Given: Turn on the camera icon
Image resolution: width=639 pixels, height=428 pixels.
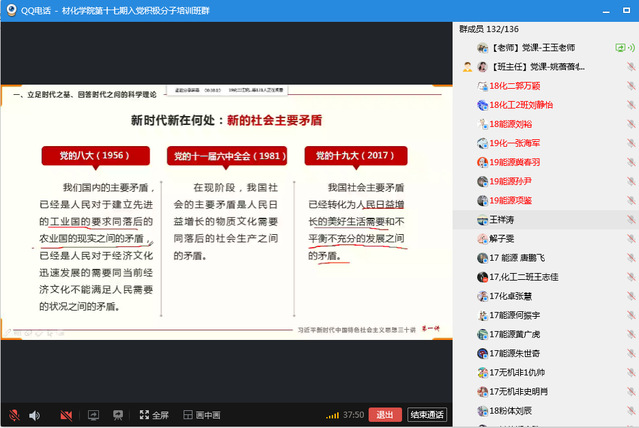Looking at the screenshot, I should (x=66, y=414).
